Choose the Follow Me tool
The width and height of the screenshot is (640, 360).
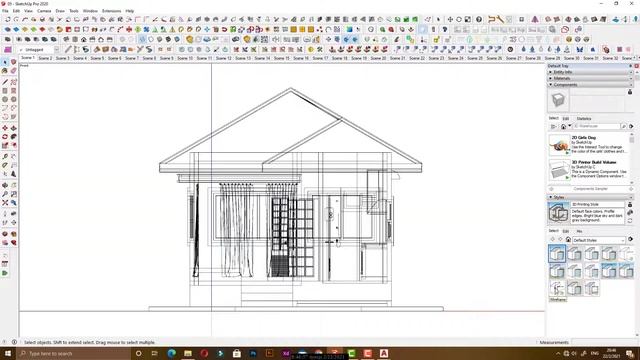(13, 137)
